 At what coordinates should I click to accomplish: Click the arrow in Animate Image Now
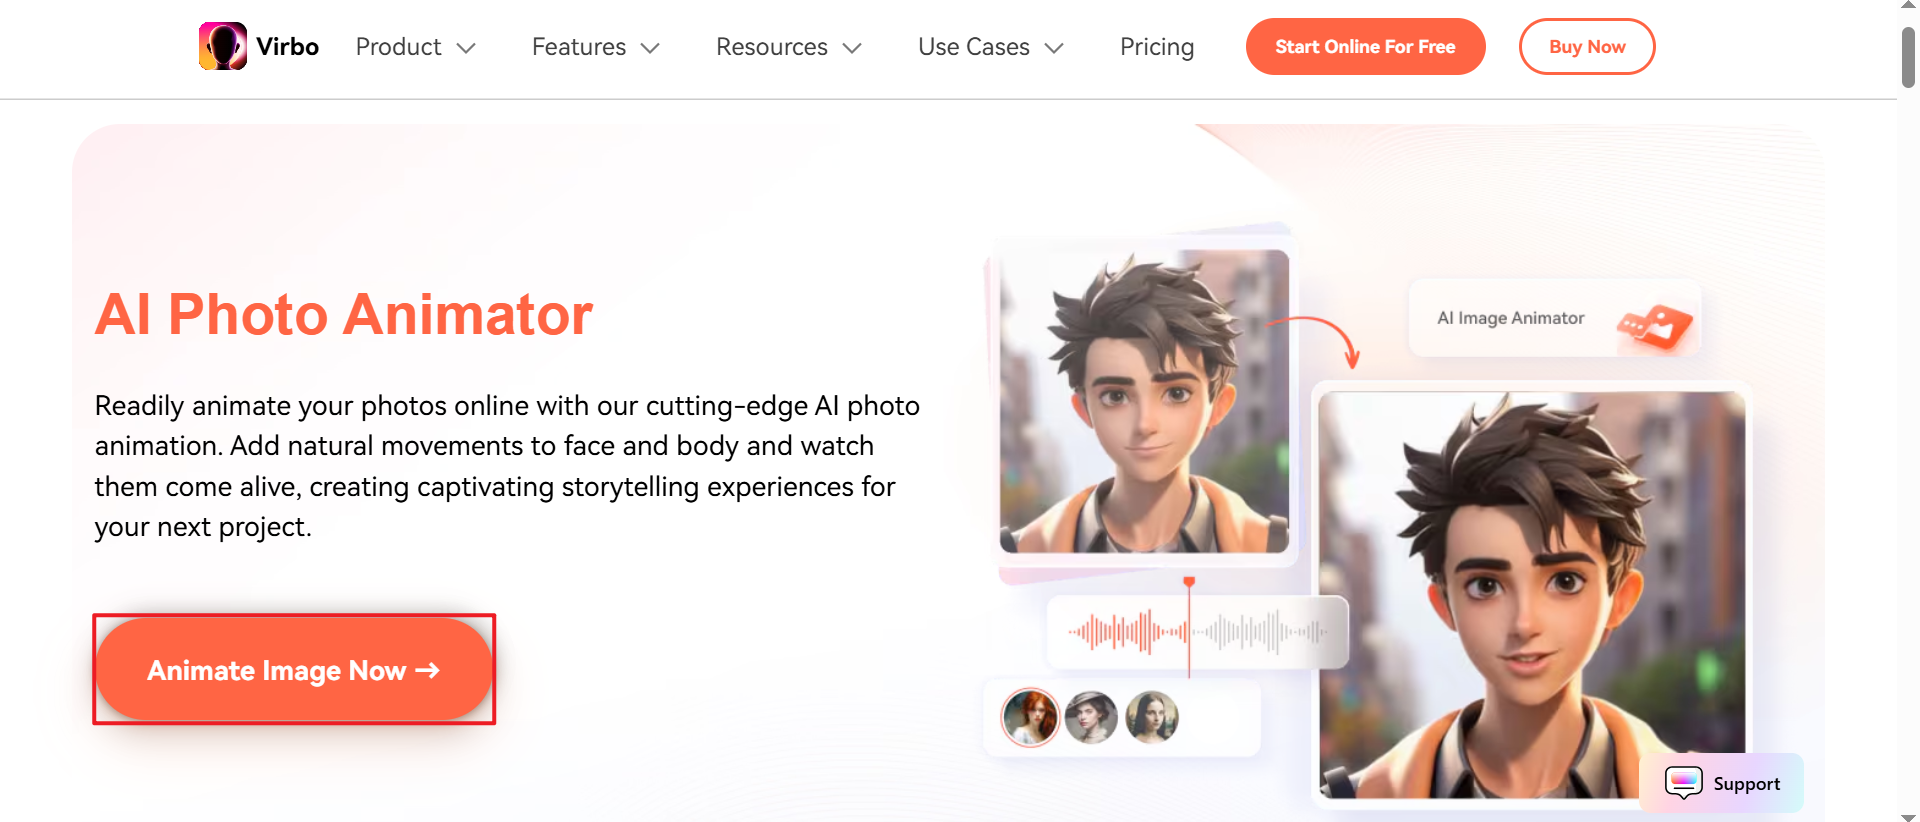pos(428,670)
